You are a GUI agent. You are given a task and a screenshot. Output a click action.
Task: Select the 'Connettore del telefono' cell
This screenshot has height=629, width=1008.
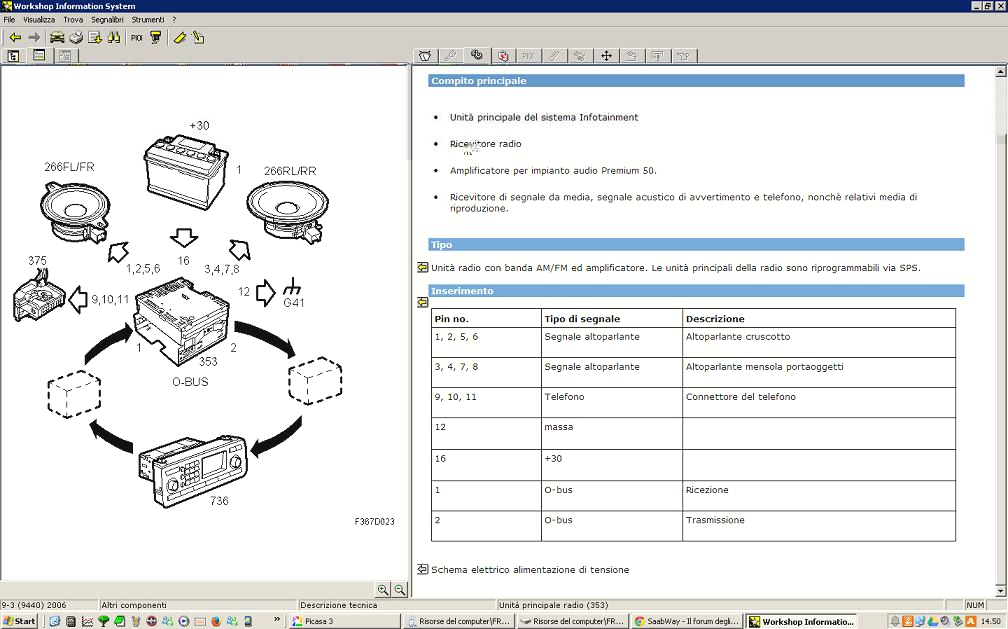[x=818, y=402]
